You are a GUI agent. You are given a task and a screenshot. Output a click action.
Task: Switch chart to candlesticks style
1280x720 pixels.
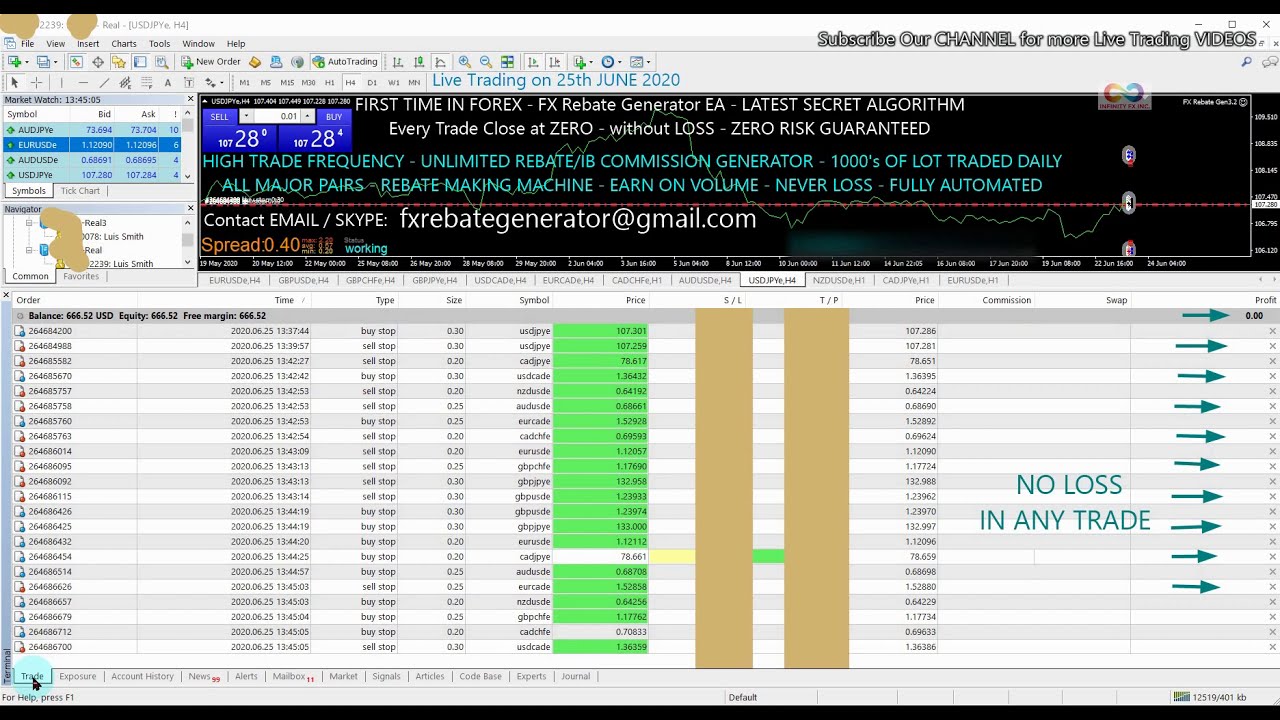click(419, 62)
